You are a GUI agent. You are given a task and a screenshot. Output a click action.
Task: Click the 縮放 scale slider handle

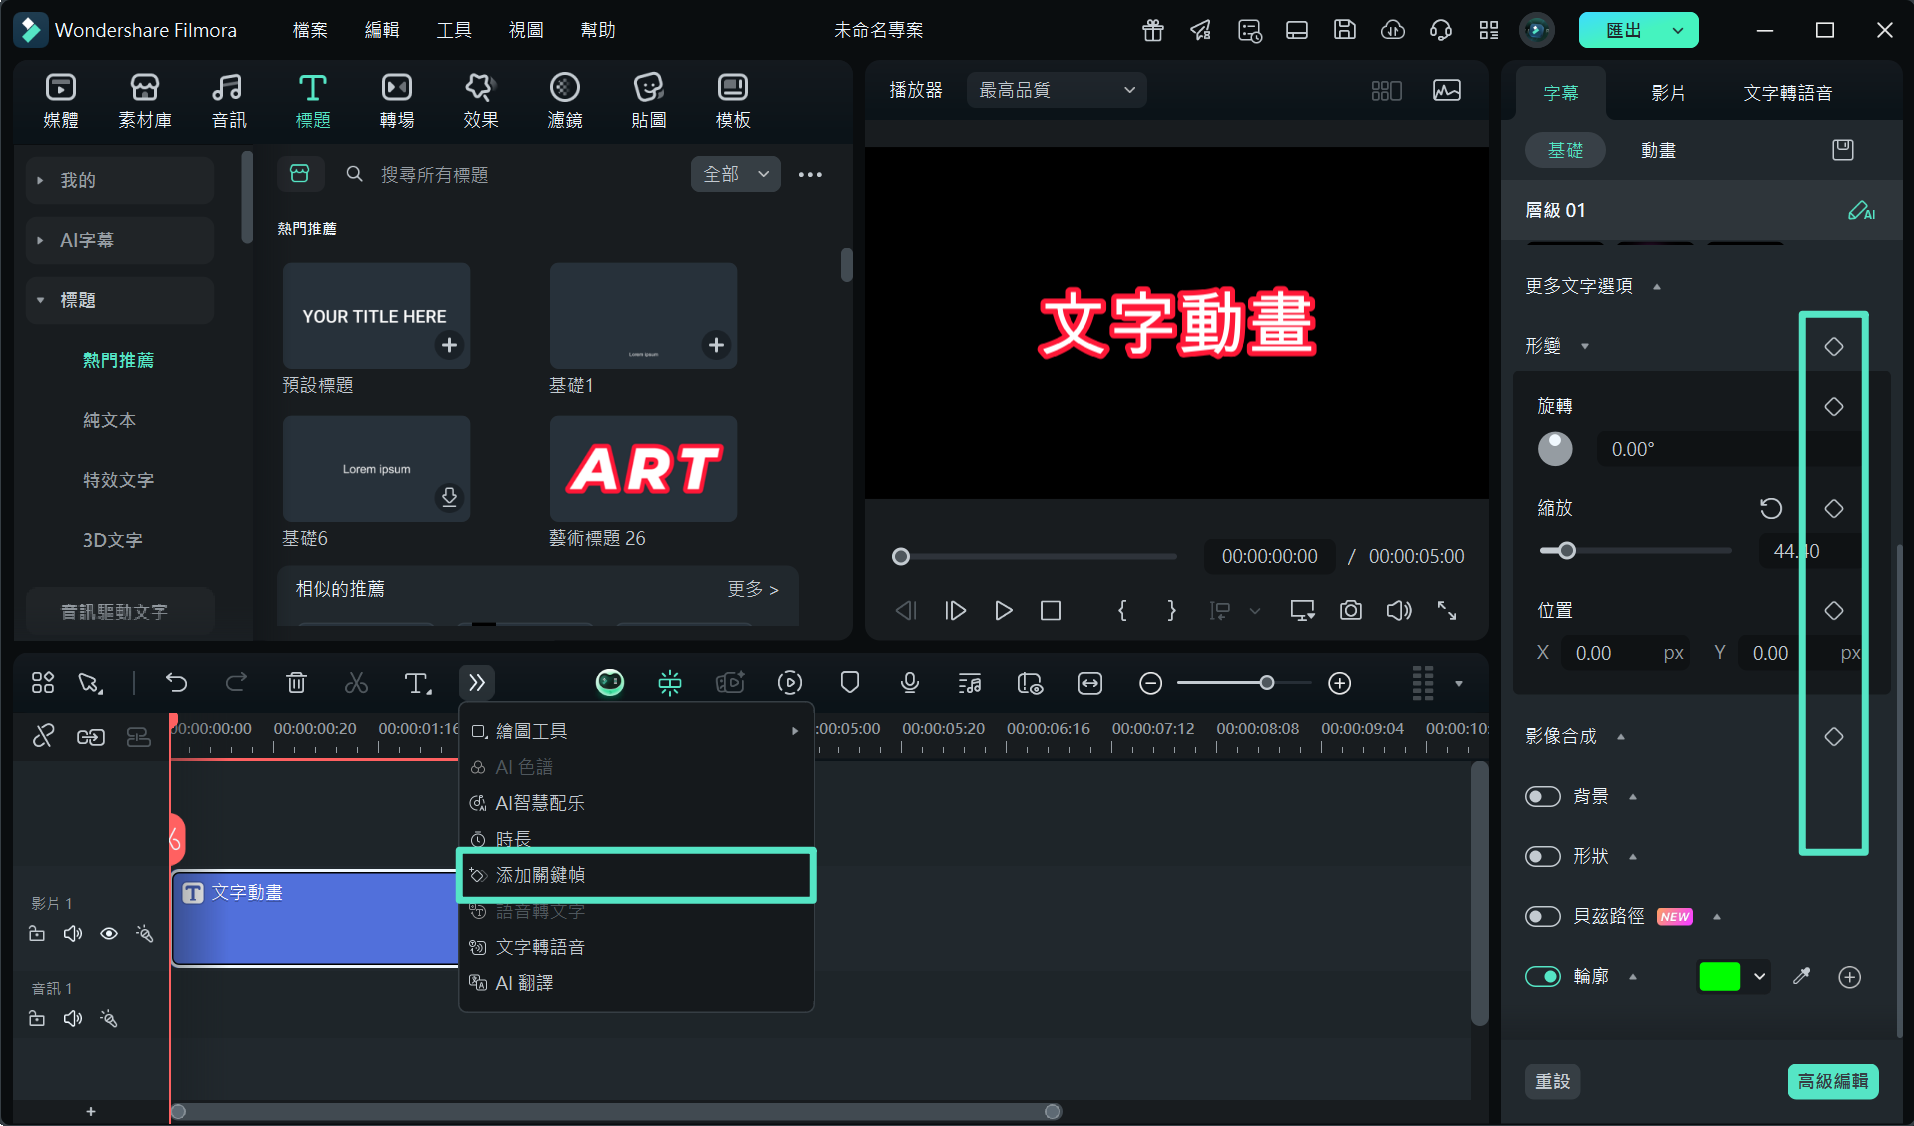(x=1567, y=551)
